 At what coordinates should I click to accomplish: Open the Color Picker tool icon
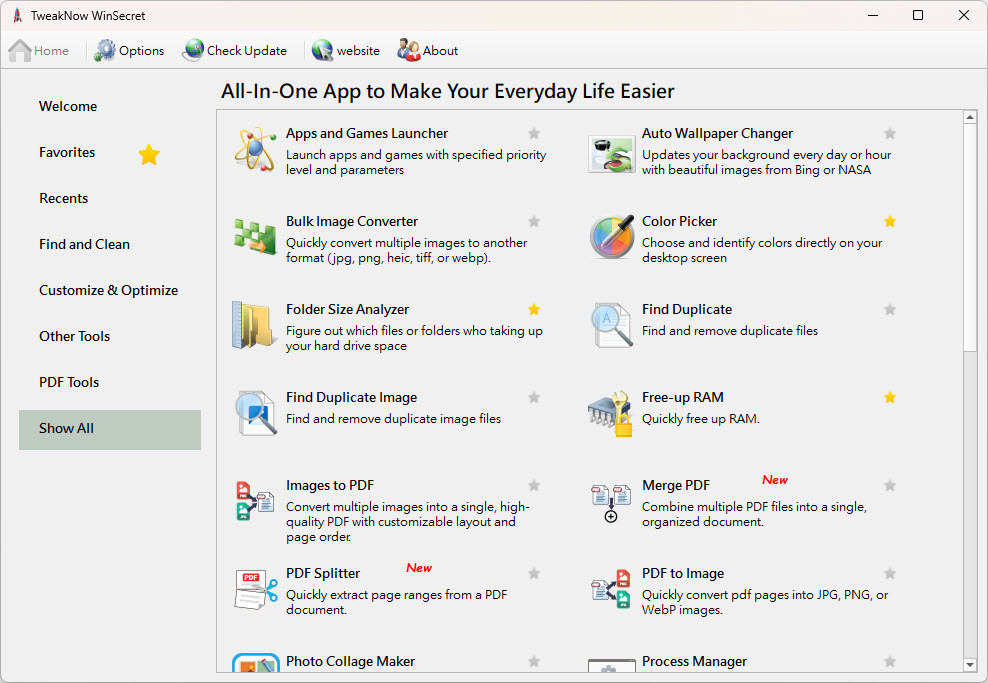[x=611, y=238]
